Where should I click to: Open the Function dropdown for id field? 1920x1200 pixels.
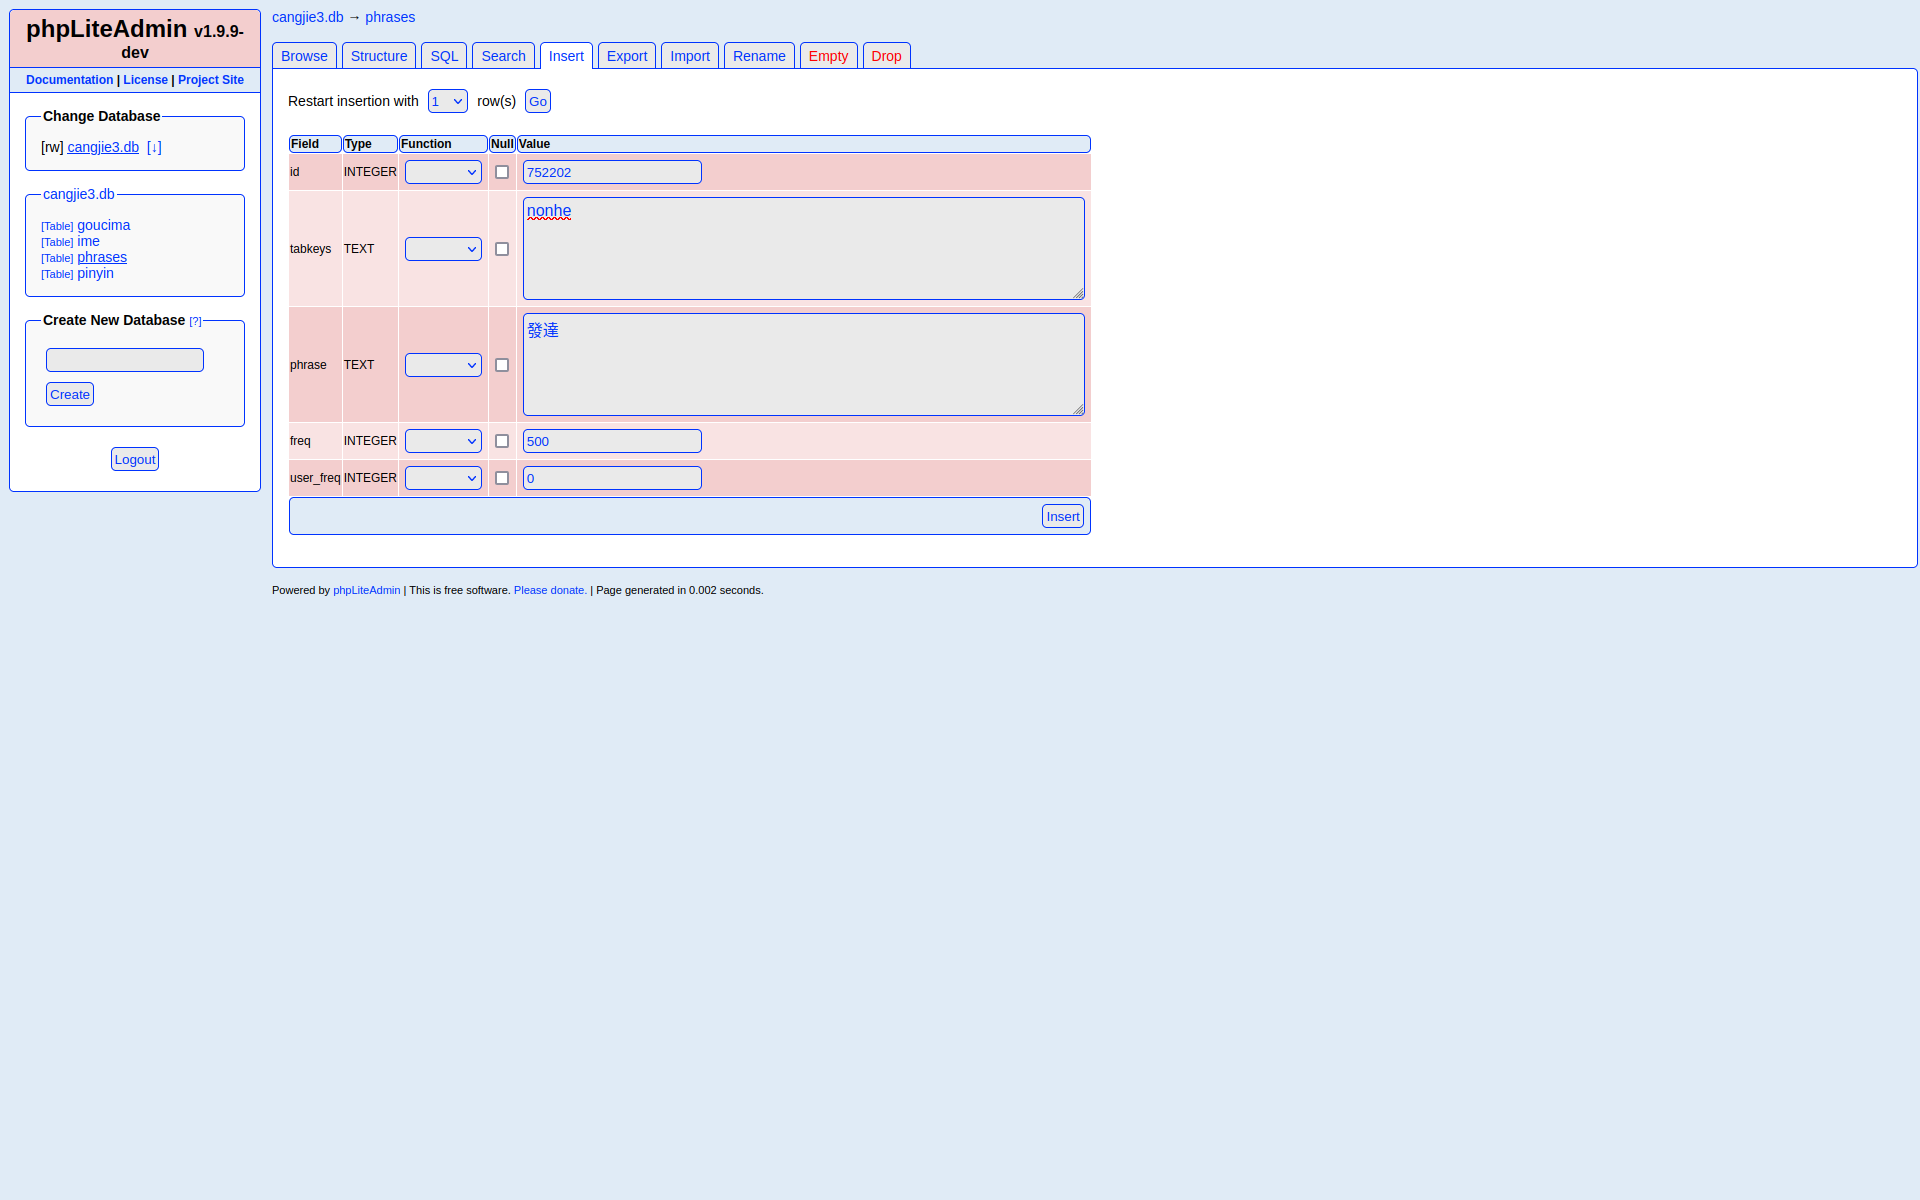(443, 172)
